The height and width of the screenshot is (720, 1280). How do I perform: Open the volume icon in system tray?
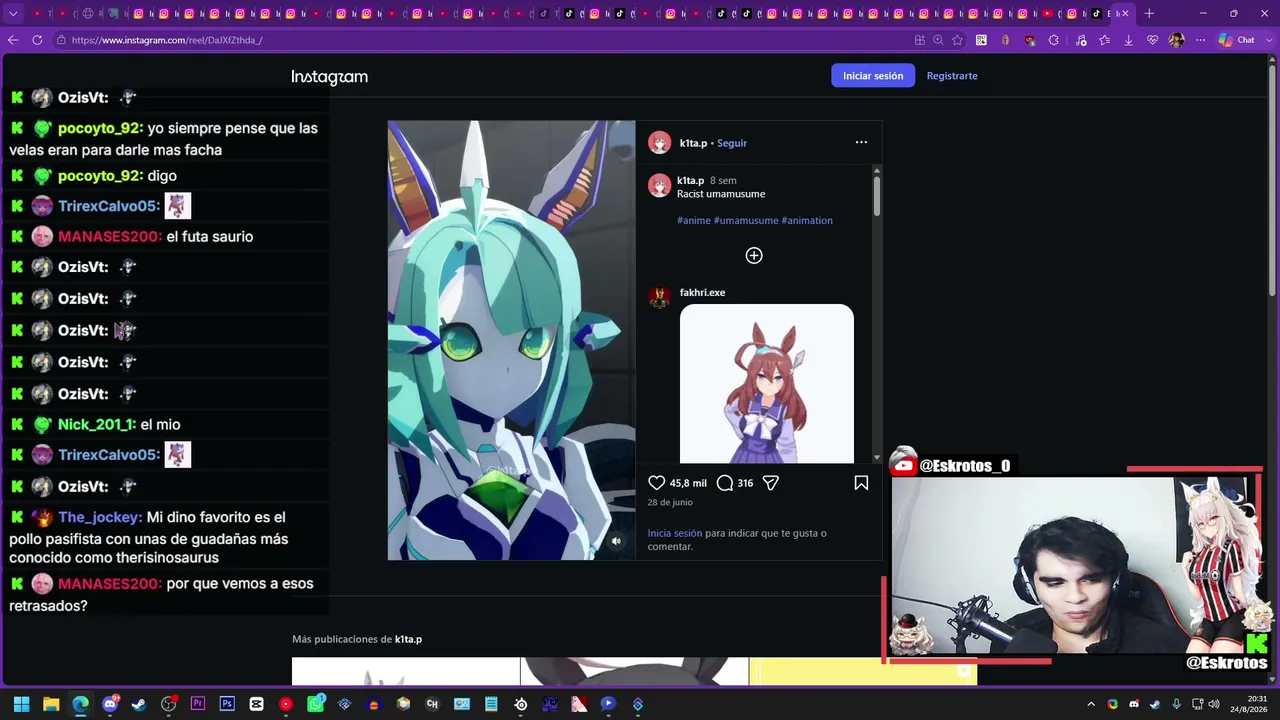pyautogui.click(x=1214, y=704)
